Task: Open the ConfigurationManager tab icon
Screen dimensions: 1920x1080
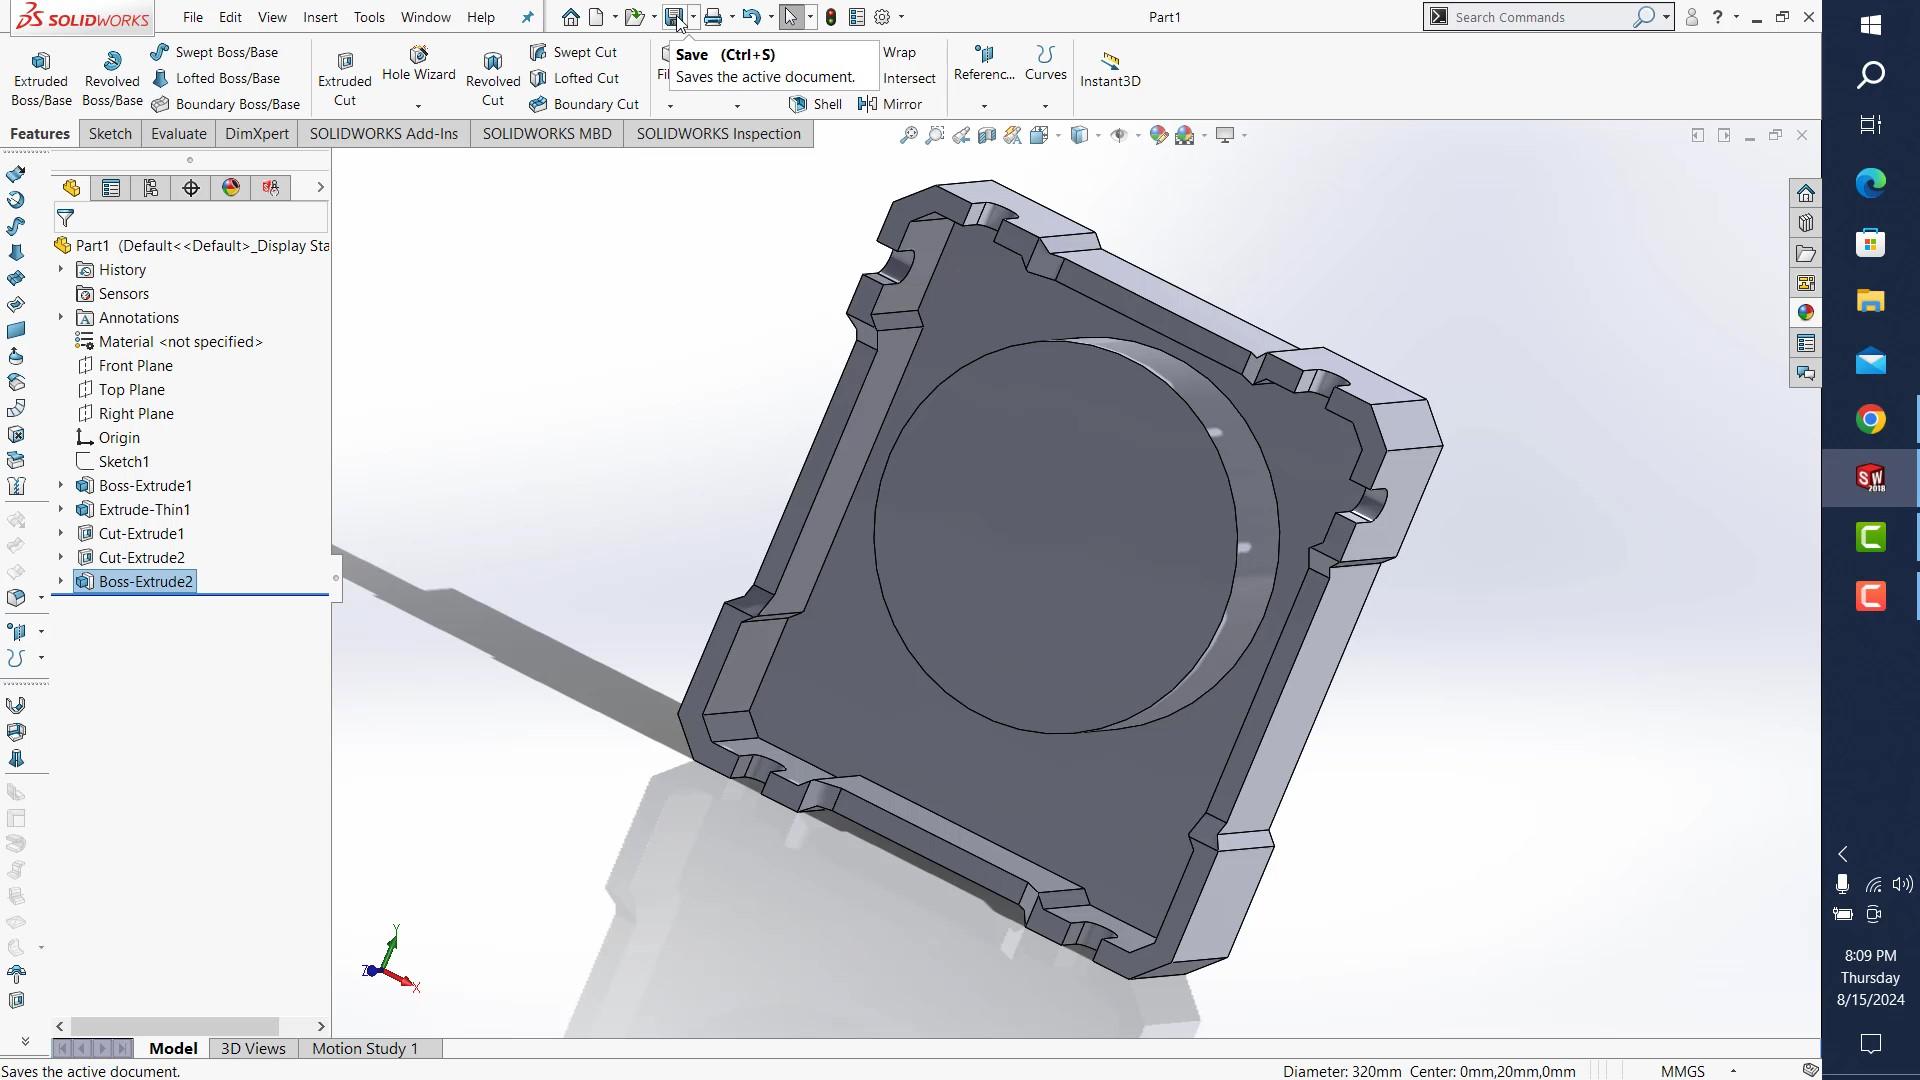Action: click(151, 188)
